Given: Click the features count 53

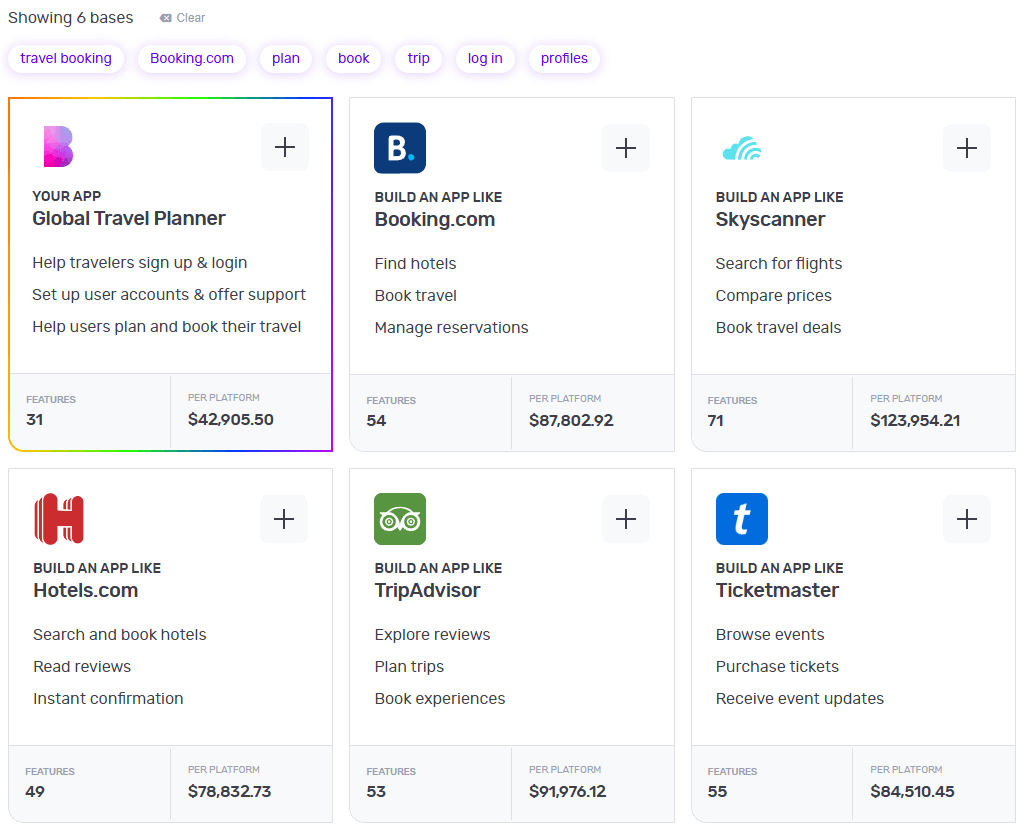Looking at the screenshot, I should [376, 792].
